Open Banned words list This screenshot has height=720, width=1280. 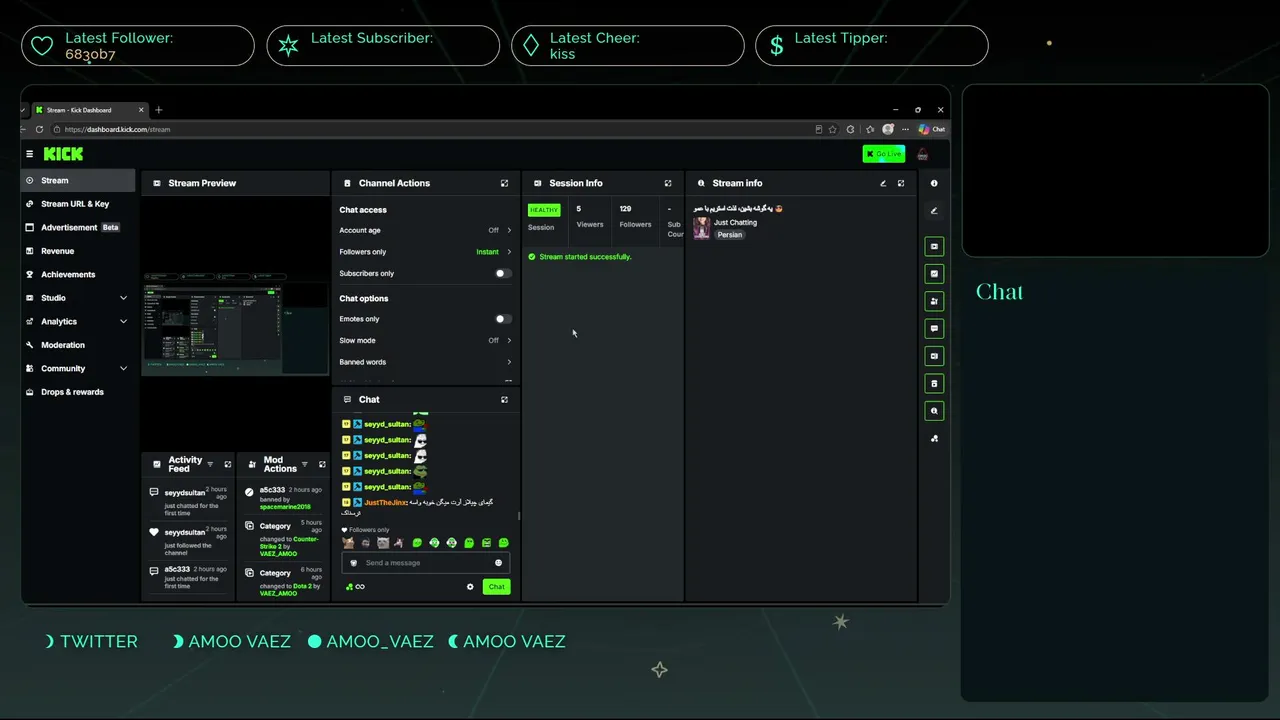(x=425, y=362)
